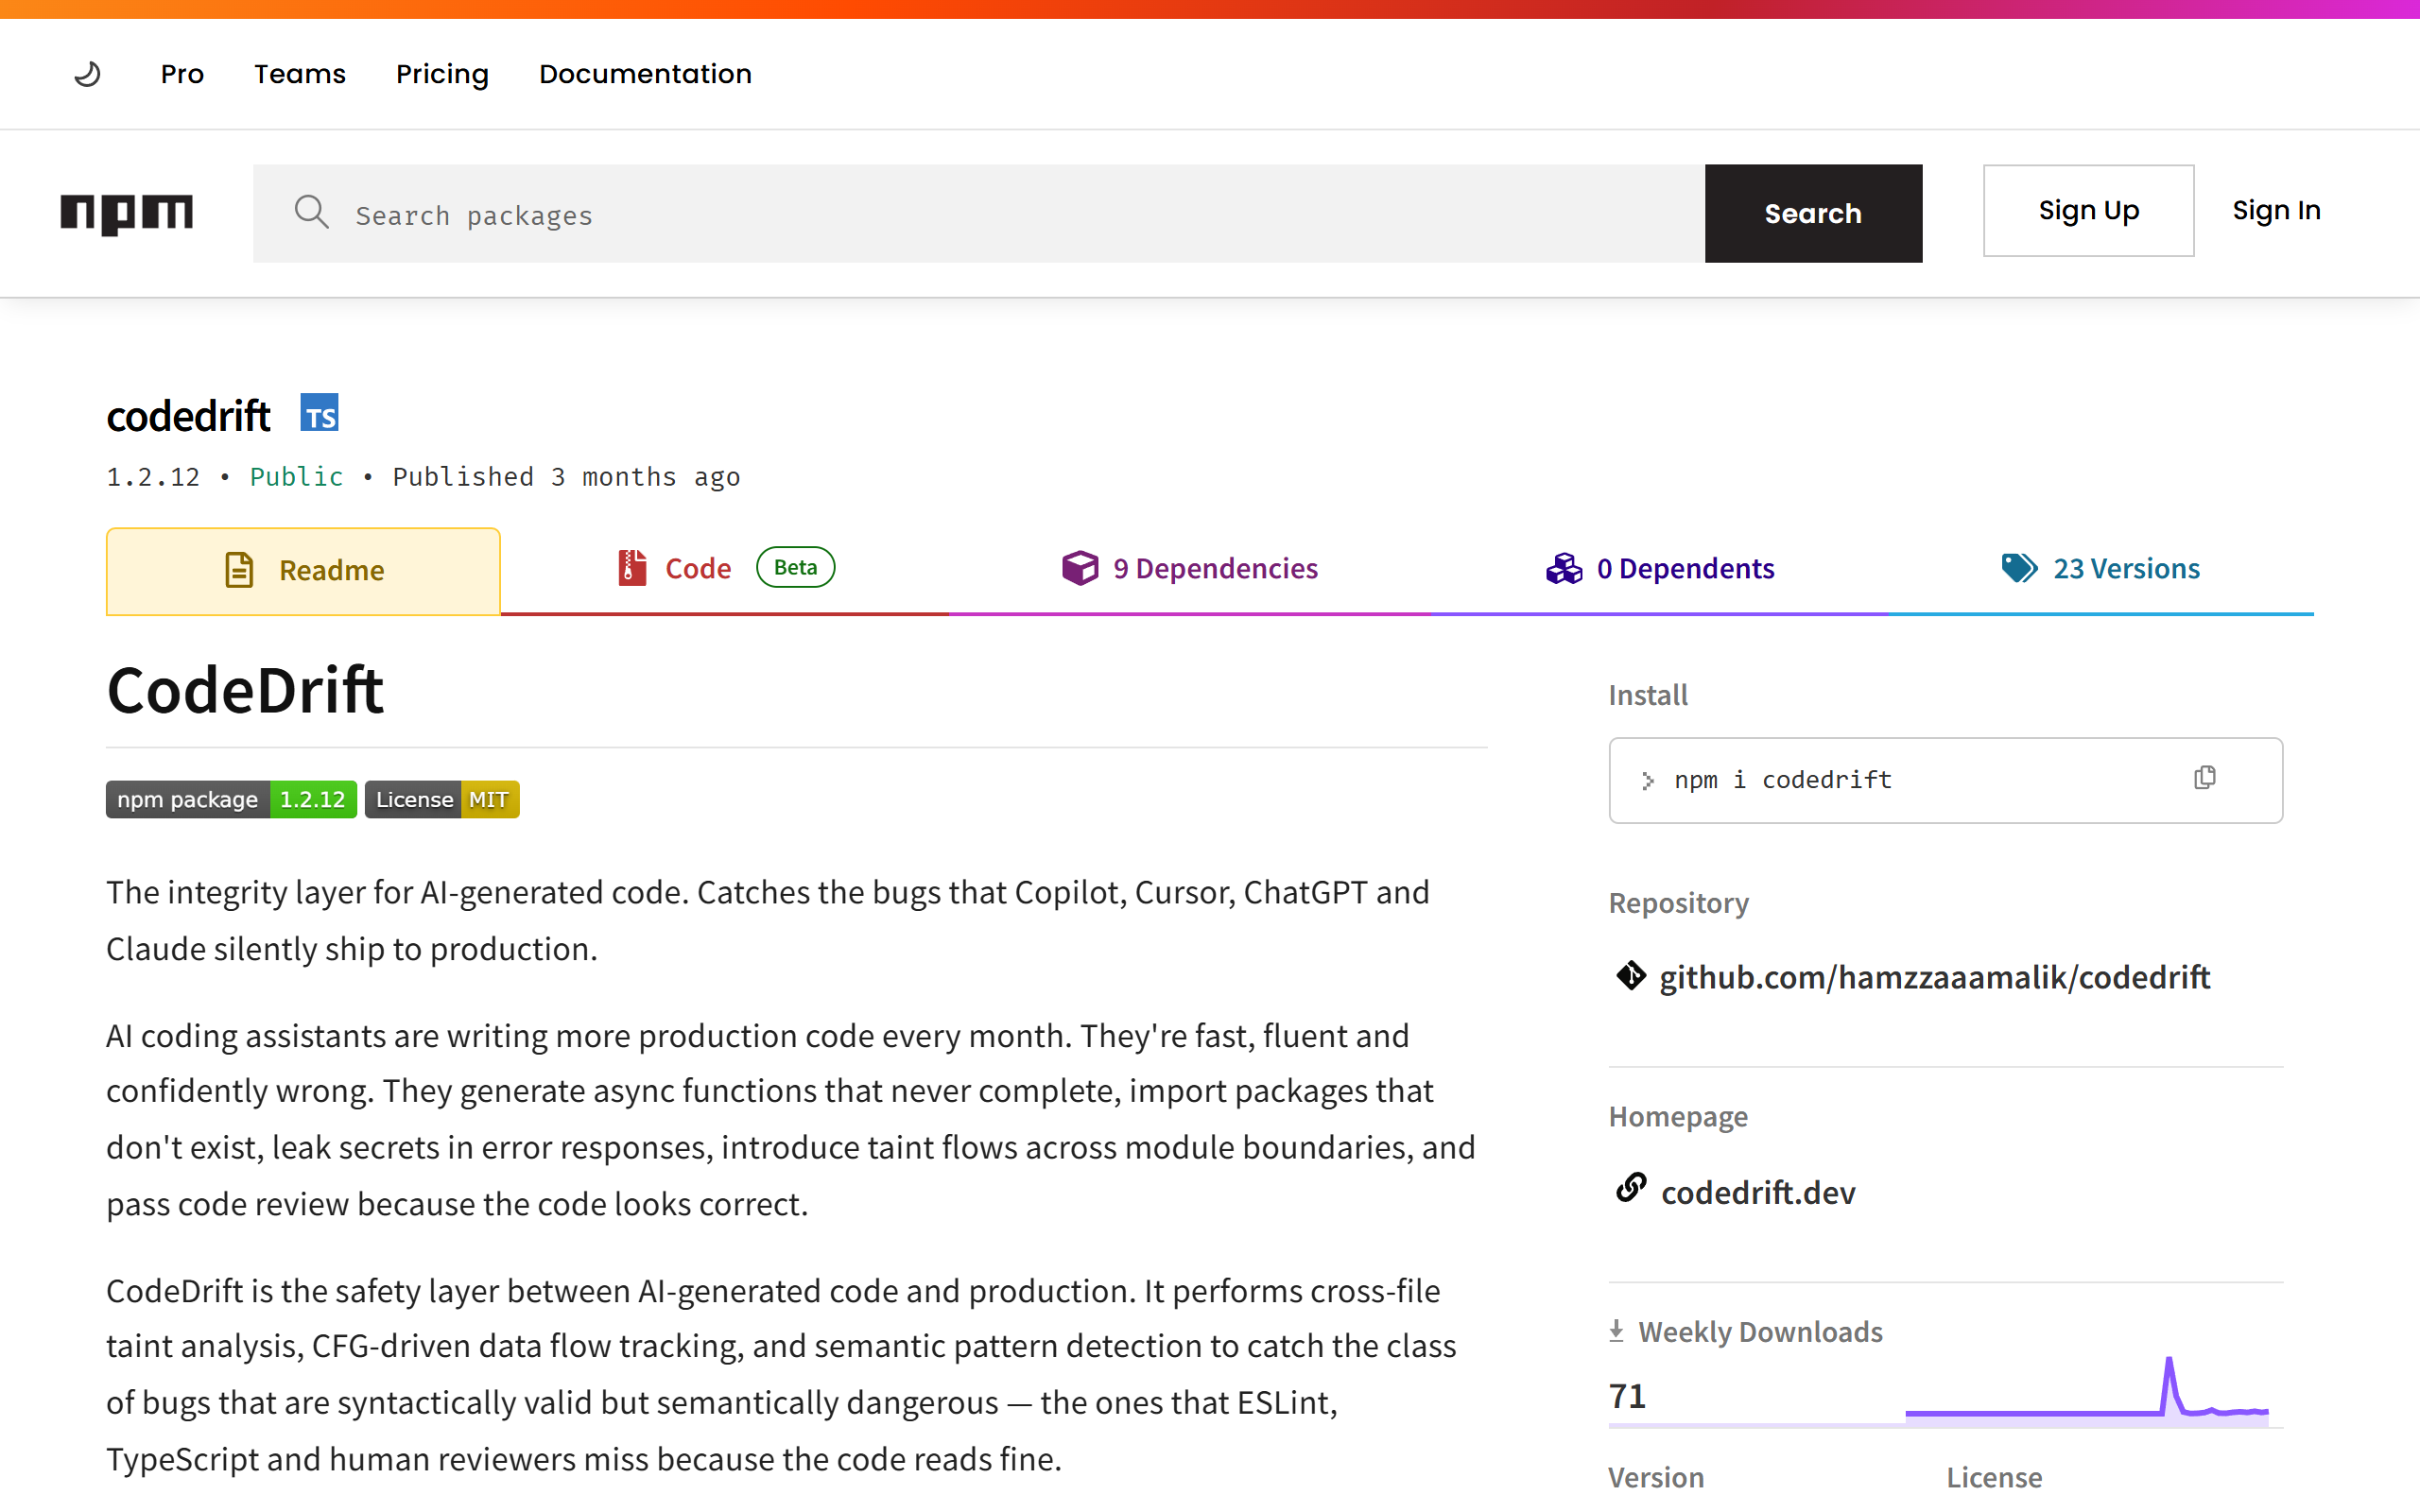2420x1512 pixels.
Task: Open the 0 Dependents tab
Action: (x=1660, y=568)
